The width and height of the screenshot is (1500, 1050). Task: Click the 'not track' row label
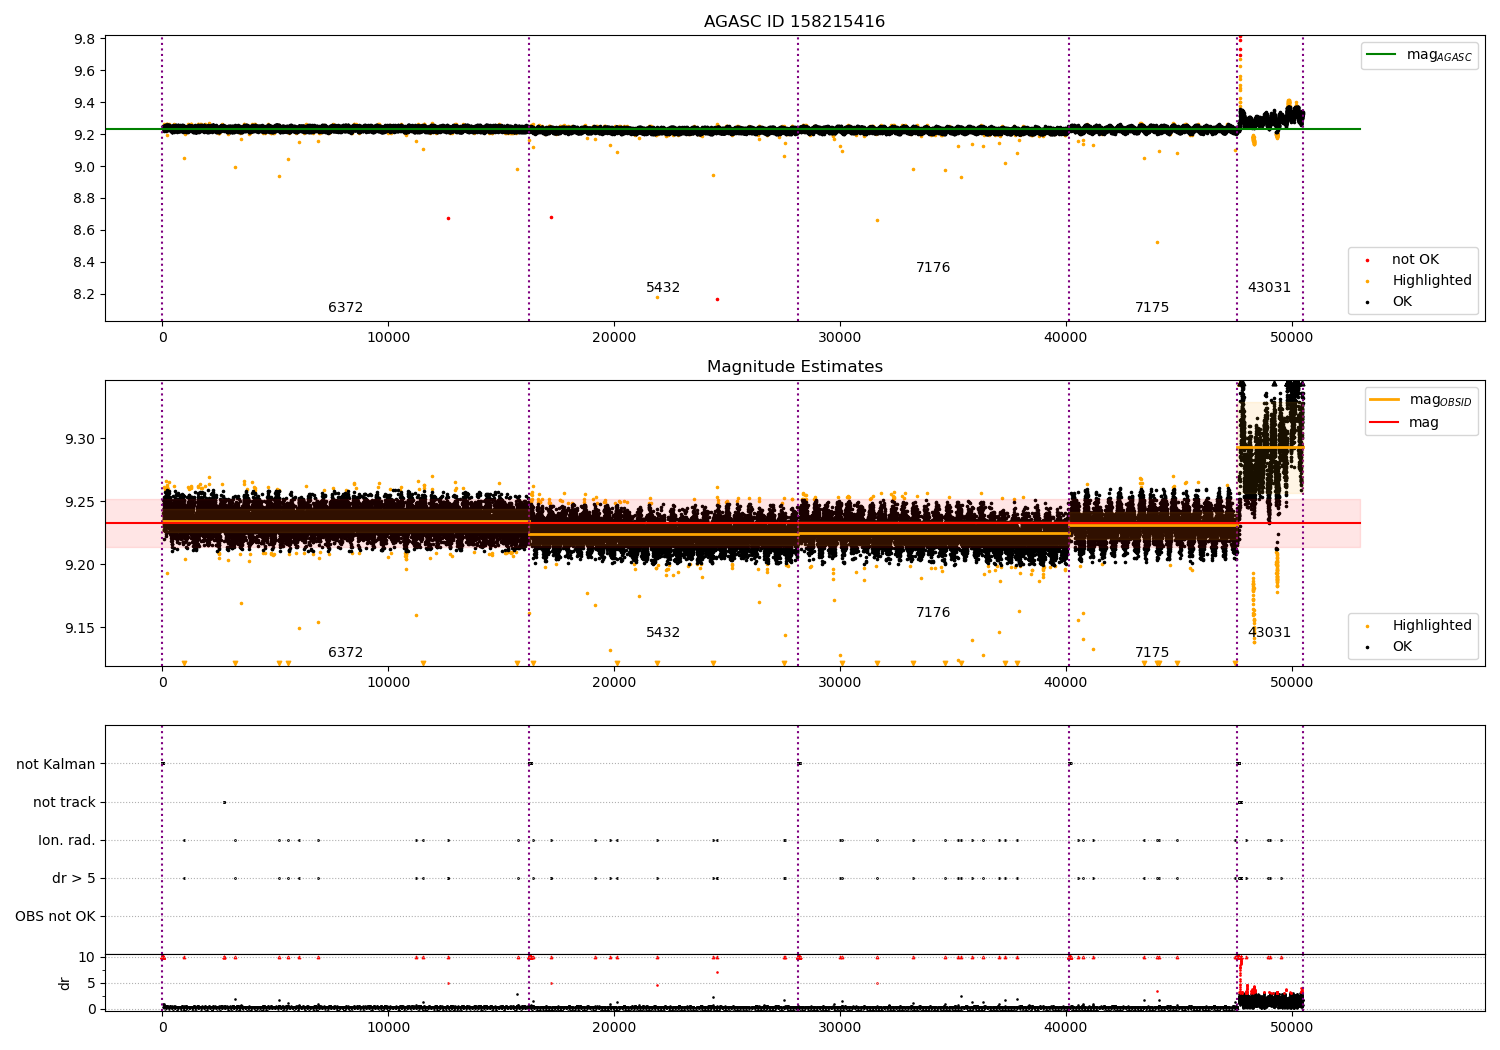tap(64, 802)
